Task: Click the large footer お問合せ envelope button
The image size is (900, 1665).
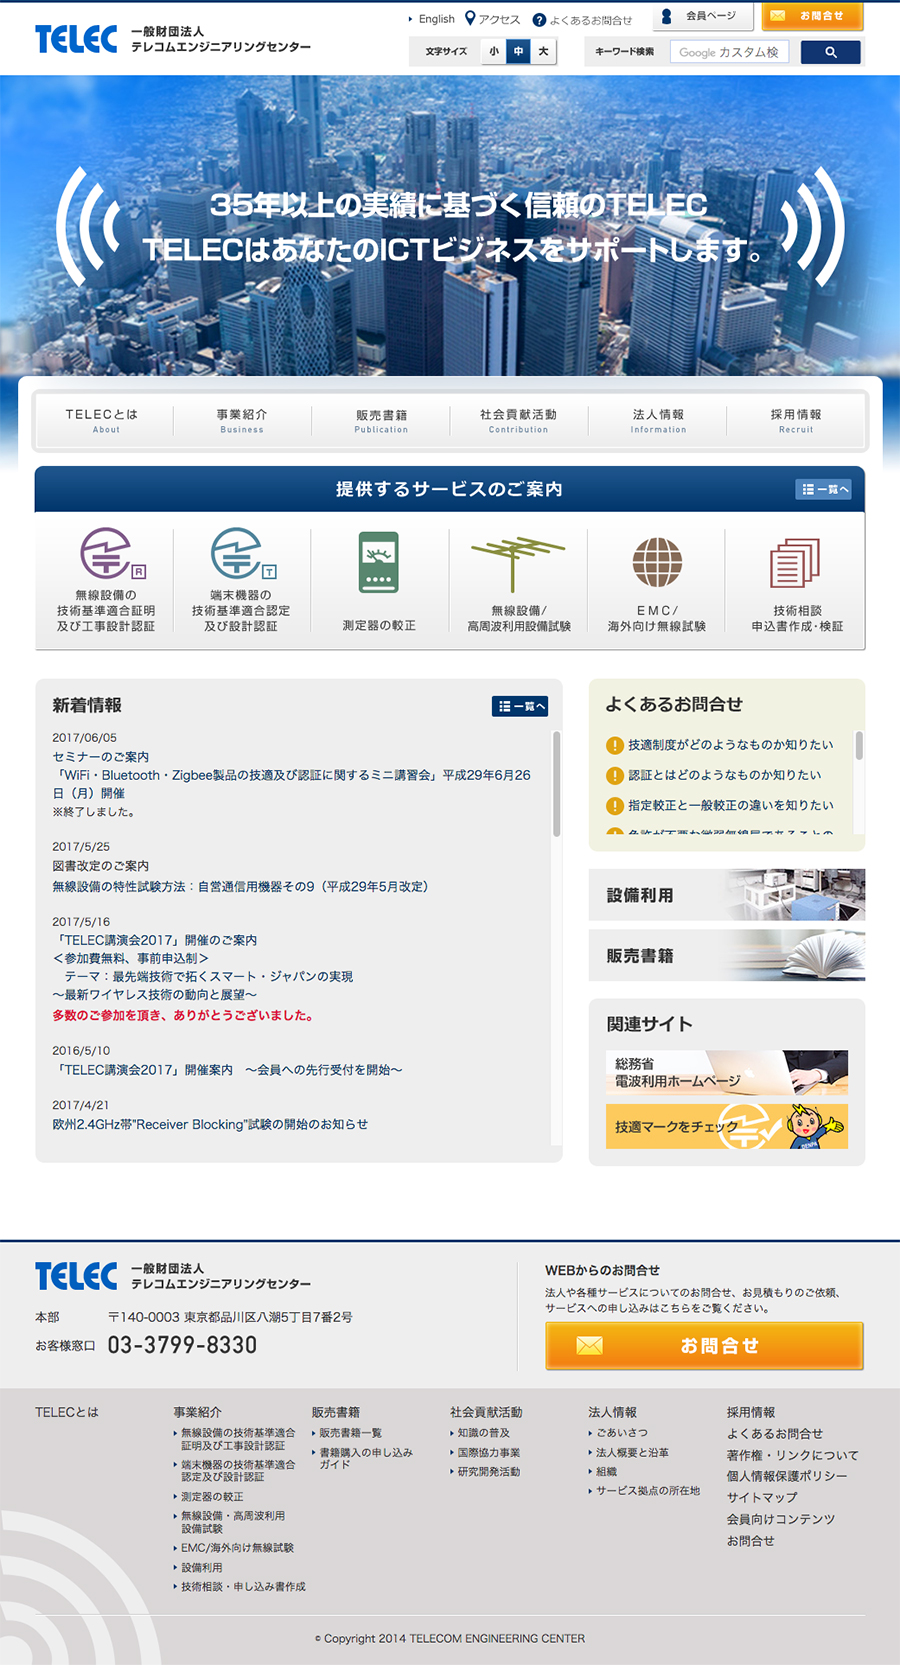Action: click(x=704, y=1346)
